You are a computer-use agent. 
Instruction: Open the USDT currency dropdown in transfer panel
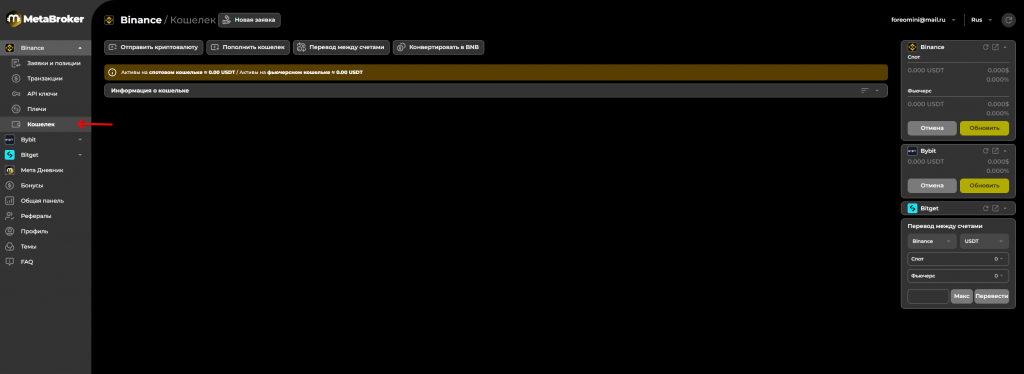984,242
